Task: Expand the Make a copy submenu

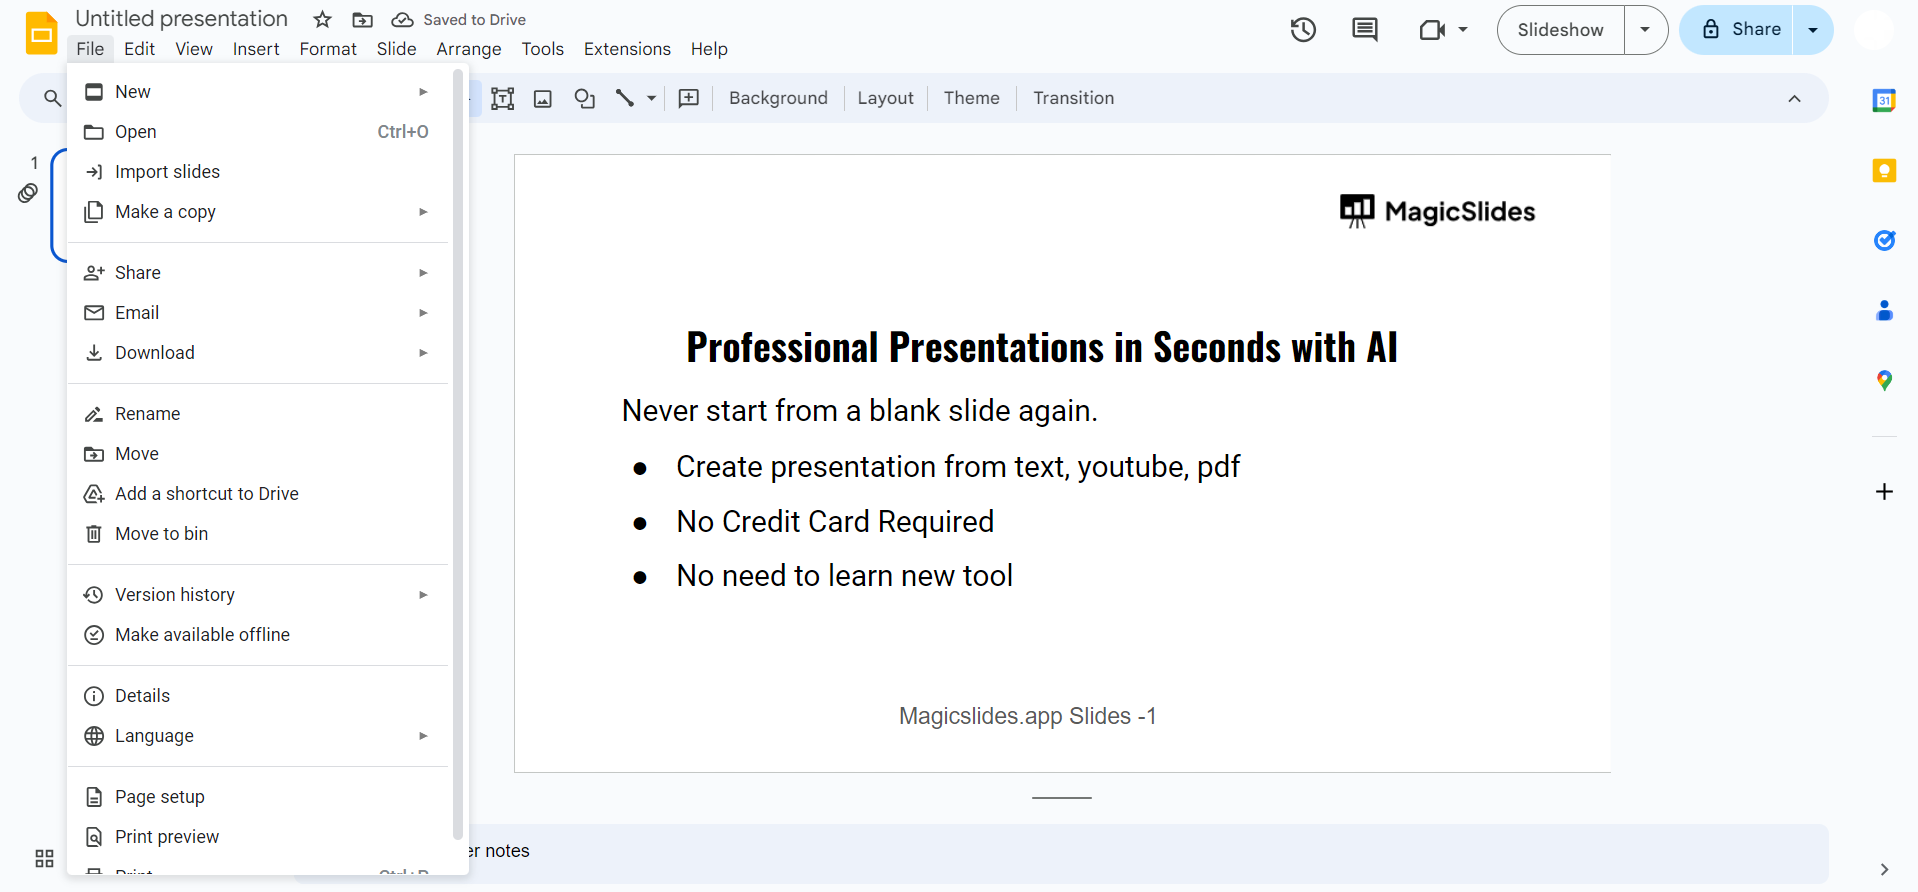Action: (423, 212)
